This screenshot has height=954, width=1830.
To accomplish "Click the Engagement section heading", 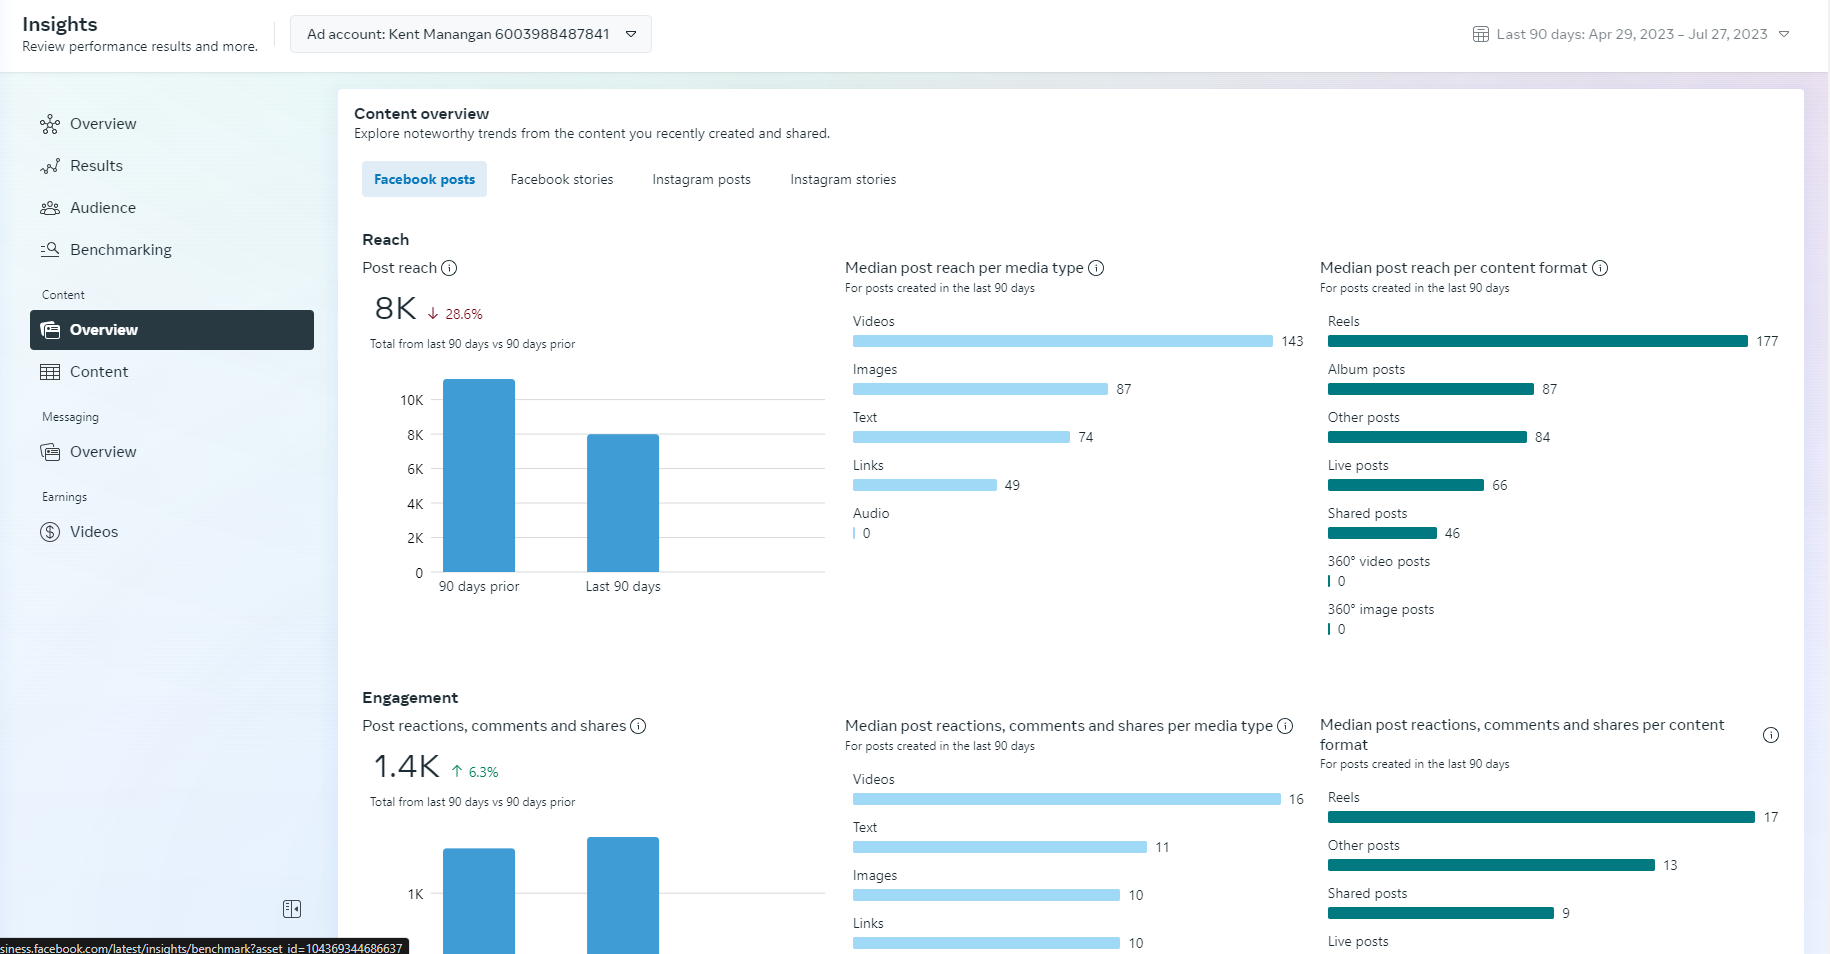I will point(410,698).
